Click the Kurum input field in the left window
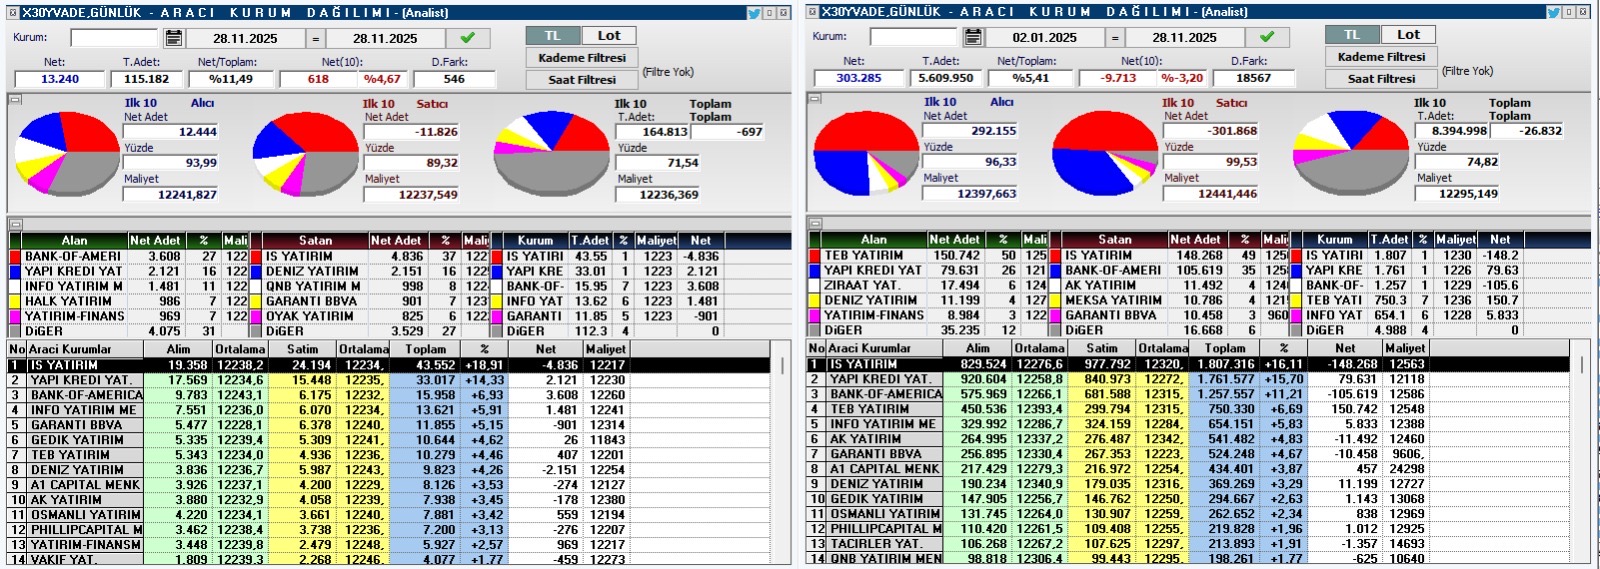The height and width of the screenshot is (569, 1600). click(x=114, y=38)
